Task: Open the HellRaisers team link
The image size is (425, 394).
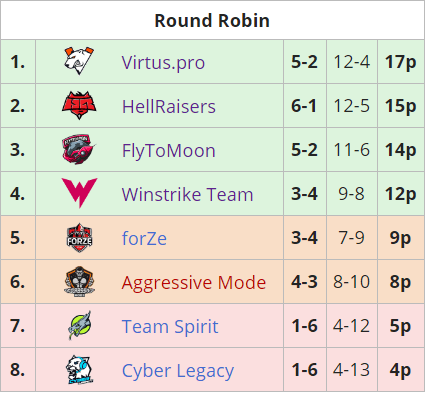Action: click(x=169, y=106)
